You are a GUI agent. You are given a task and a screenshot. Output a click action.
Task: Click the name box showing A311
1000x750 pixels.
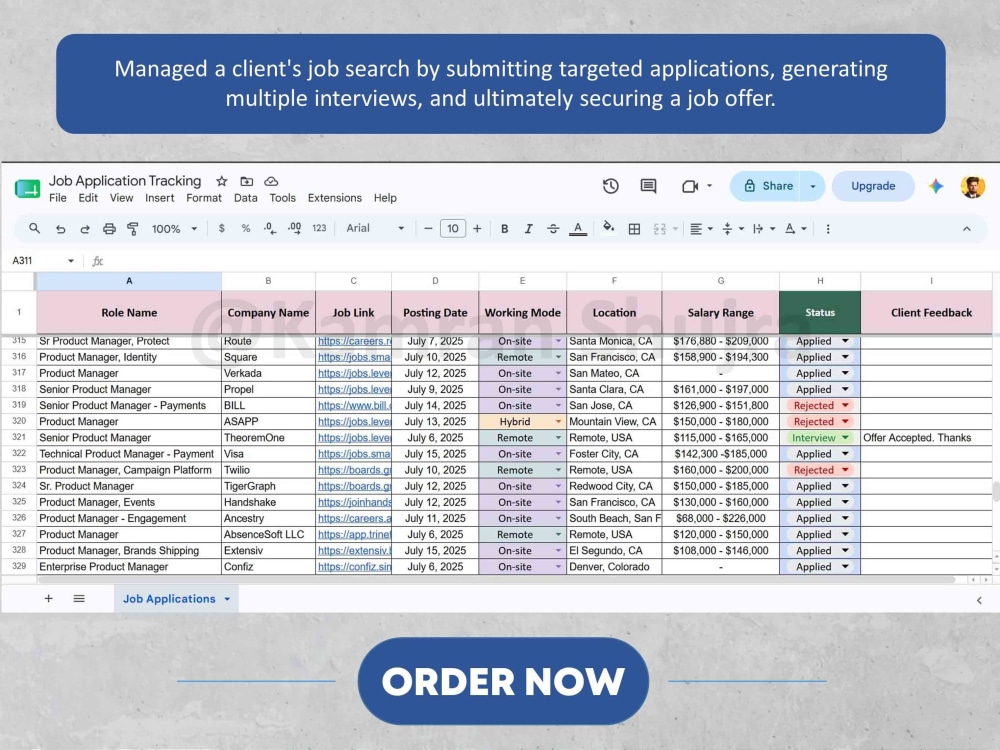(x=43, y=260)
